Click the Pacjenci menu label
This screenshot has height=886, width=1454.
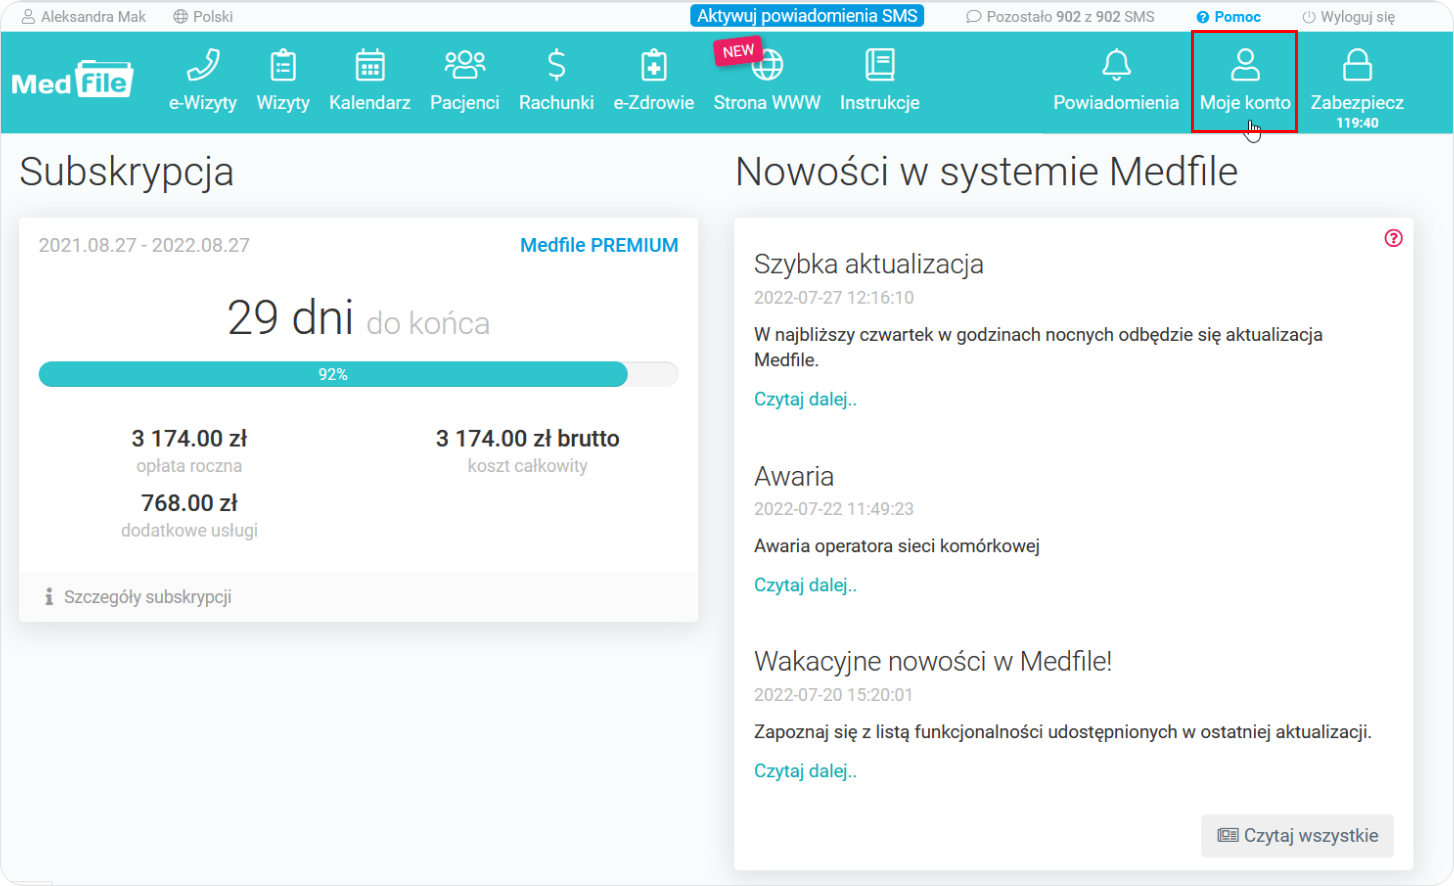pos(465,103)
